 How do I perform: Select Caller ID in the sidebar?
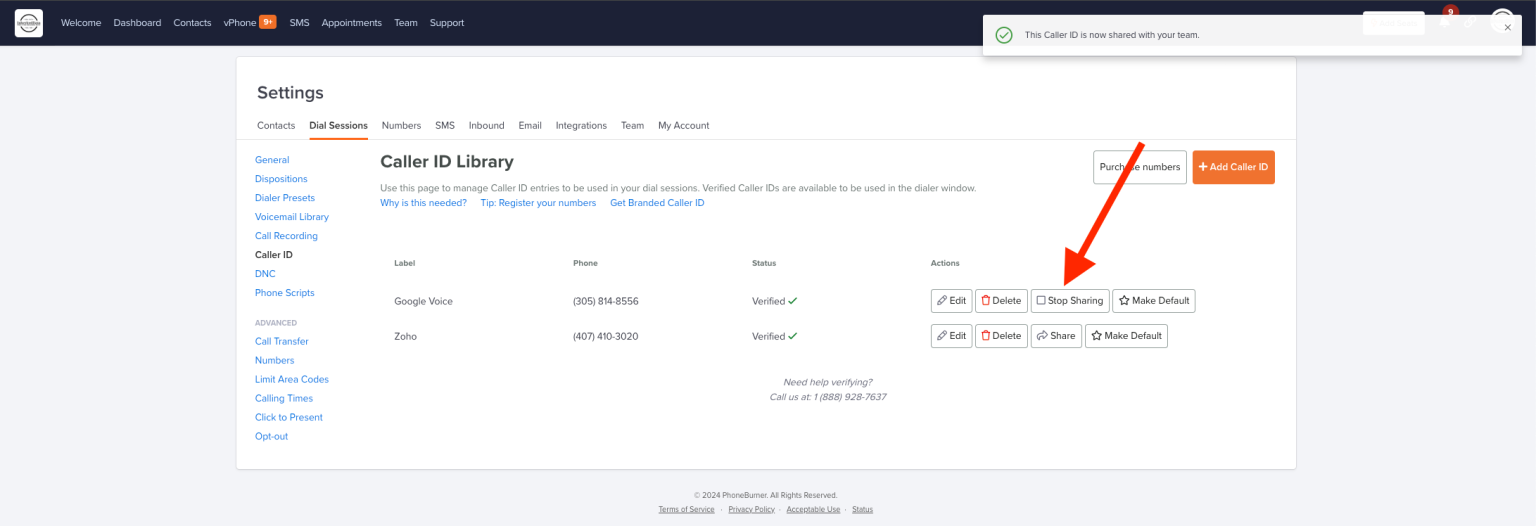click(x=274, y=255)
